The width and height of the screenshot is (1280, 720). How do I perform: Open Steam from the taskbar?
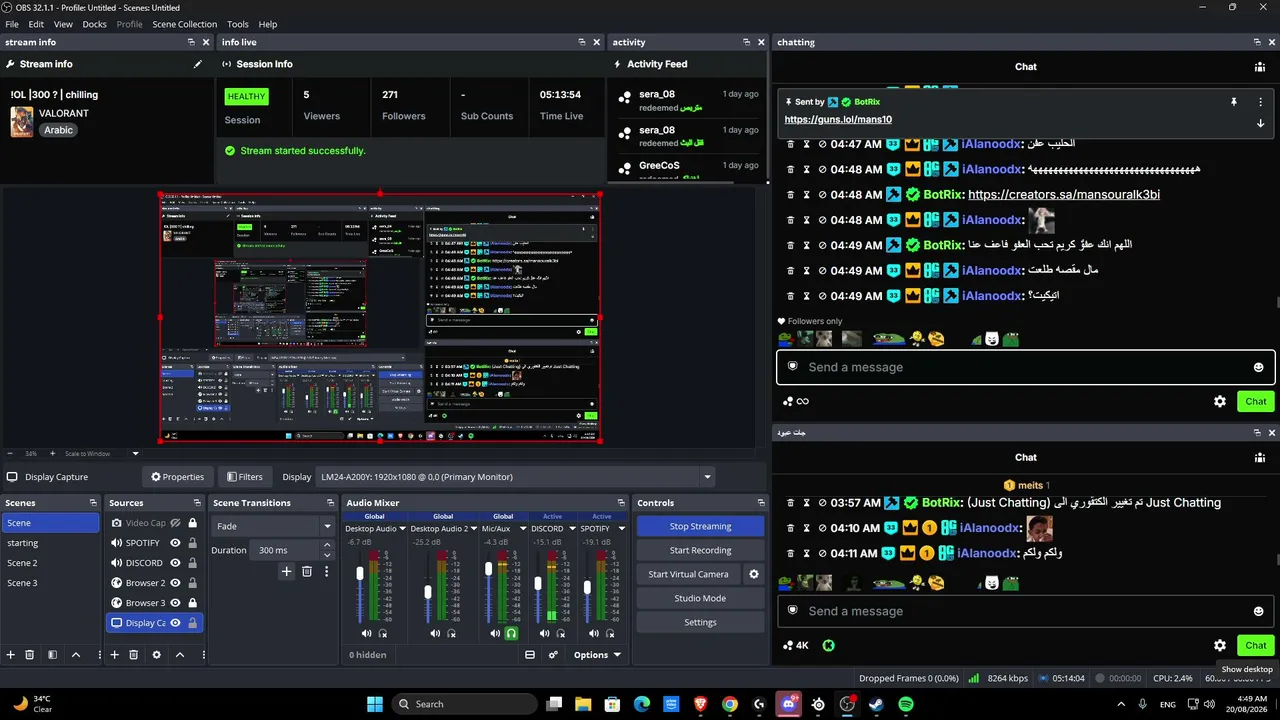tap(877, 704)
